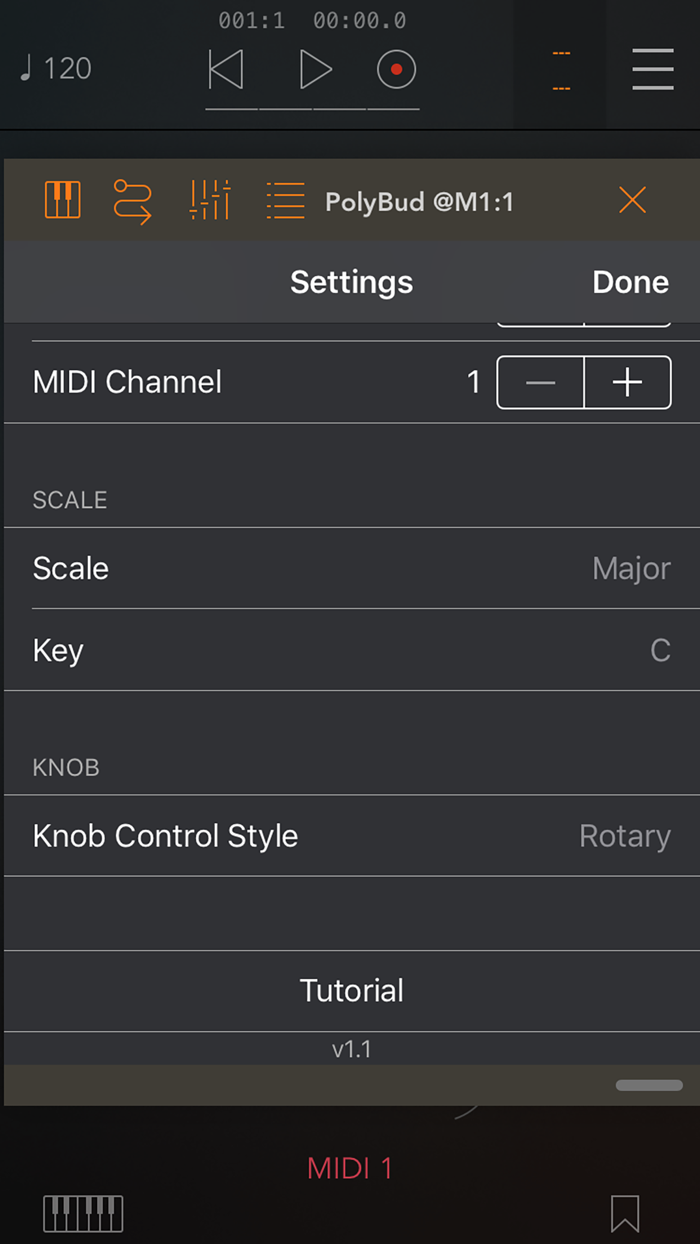The image size is (700, 1244).
Task: Grab the drag handle below the settings panel
Action: [648, 1085]
